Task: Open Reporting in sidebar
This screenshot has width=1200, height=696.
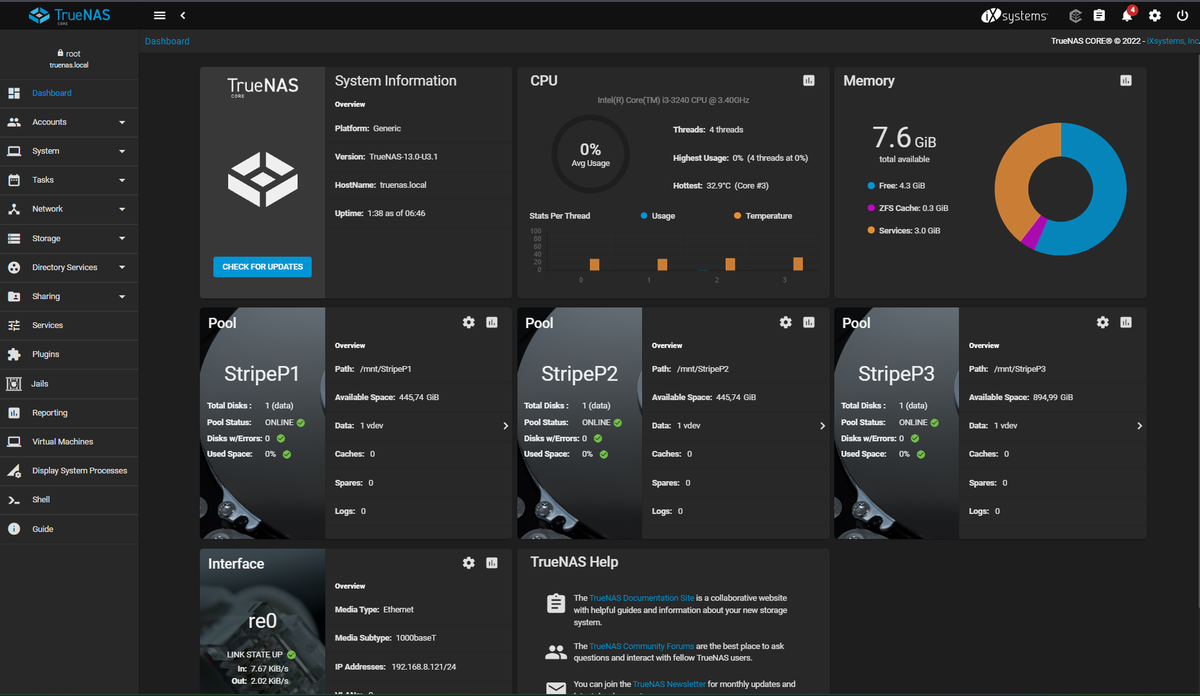Action: 69,412
